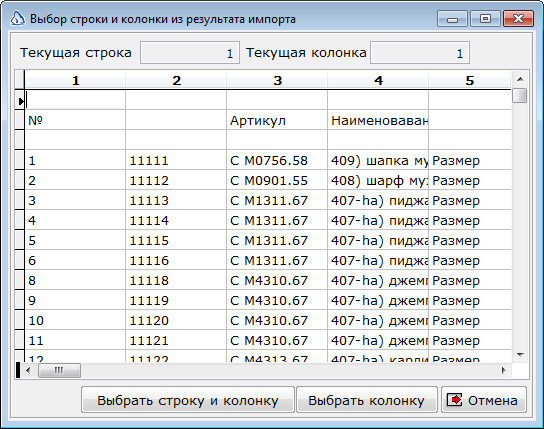Click the джемпер name cell in row 11119
544x429 pixels.
coord(378,301)
